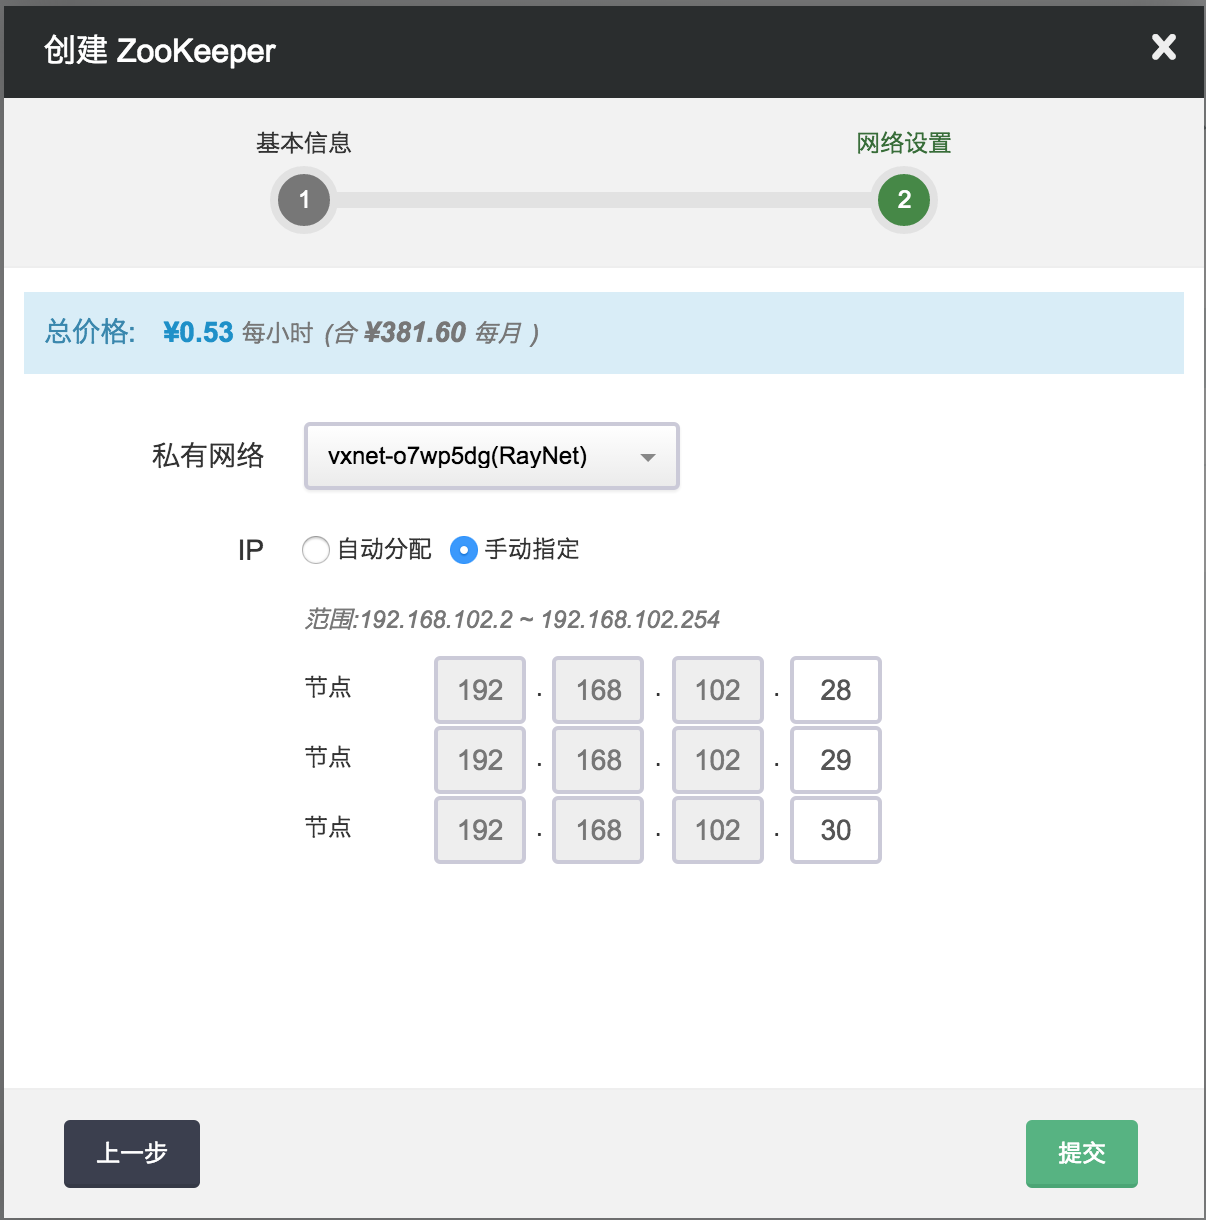Screen dimensions: 1206x1220
Task: Click the IP field containing 28
Action: (x=835, y=690)
